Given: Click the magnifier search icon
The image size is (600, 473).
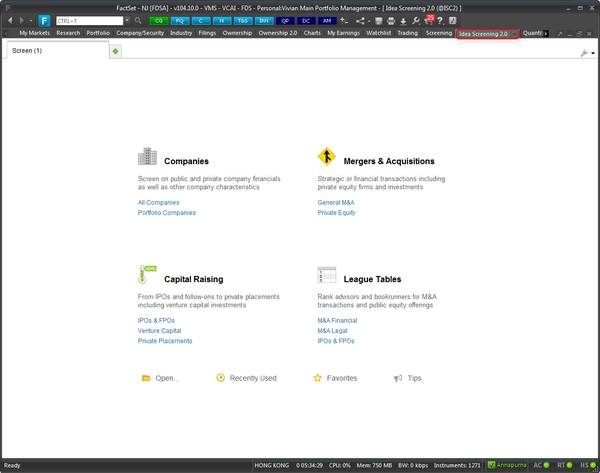Looking at the screenshot, I should (138, 21).
